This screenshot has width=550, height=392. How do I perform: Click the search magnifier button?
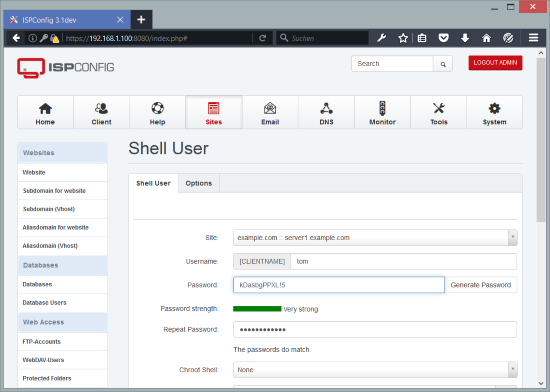443,64
